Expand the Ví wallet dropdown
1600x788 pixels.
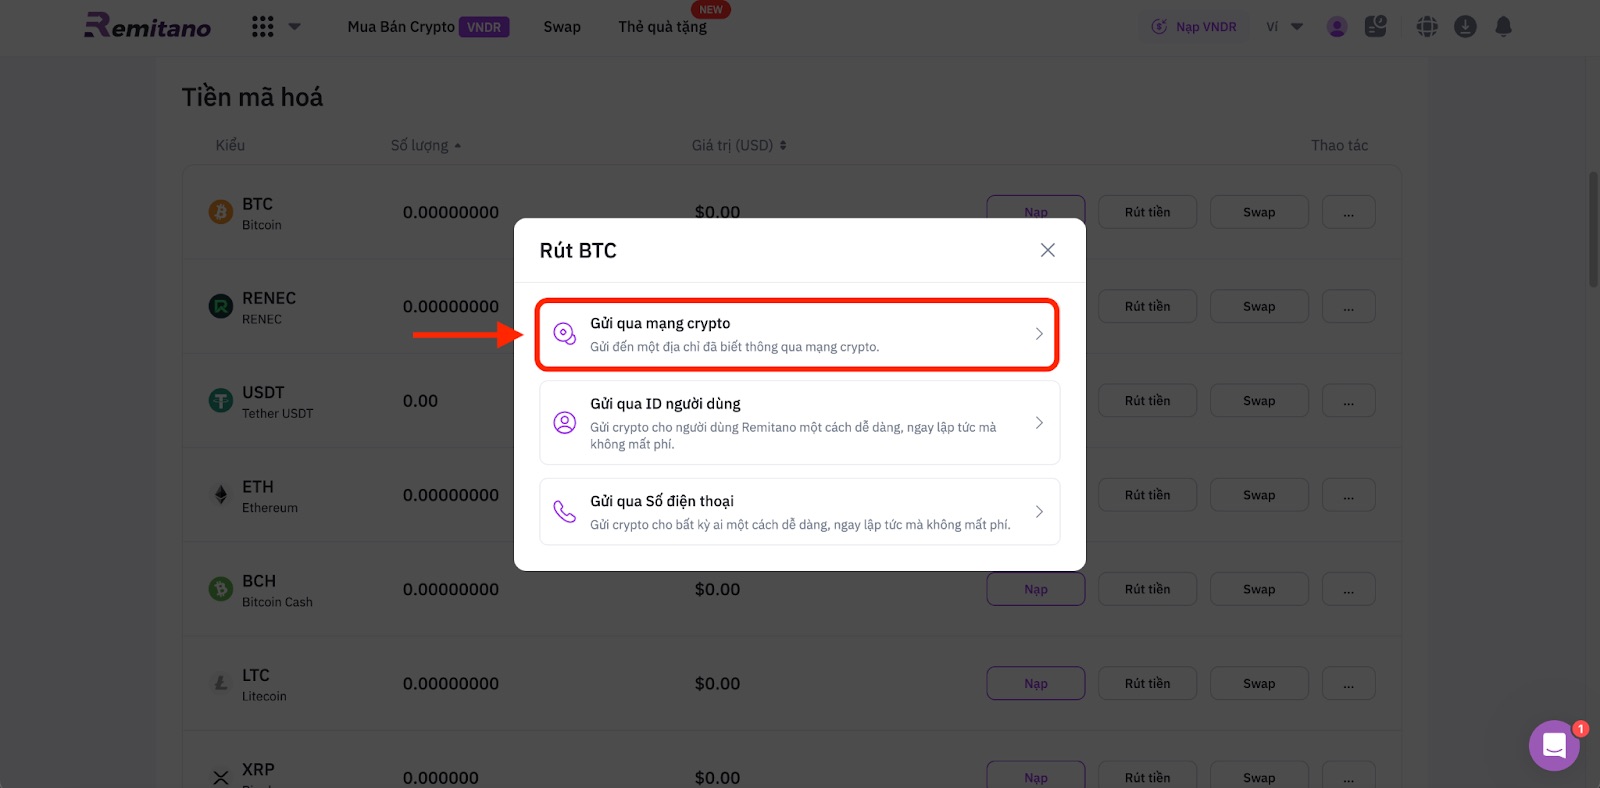pos(1284,27)
